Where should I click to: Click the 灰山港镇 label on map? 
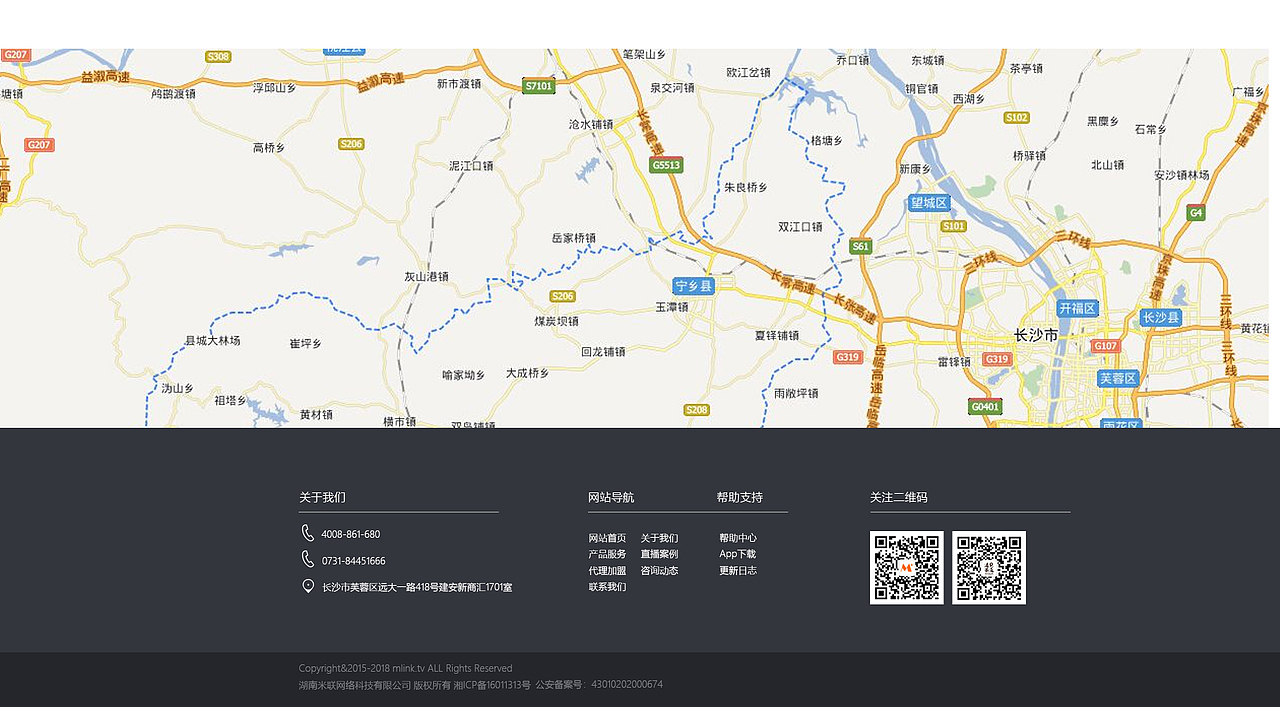[426, 277]
